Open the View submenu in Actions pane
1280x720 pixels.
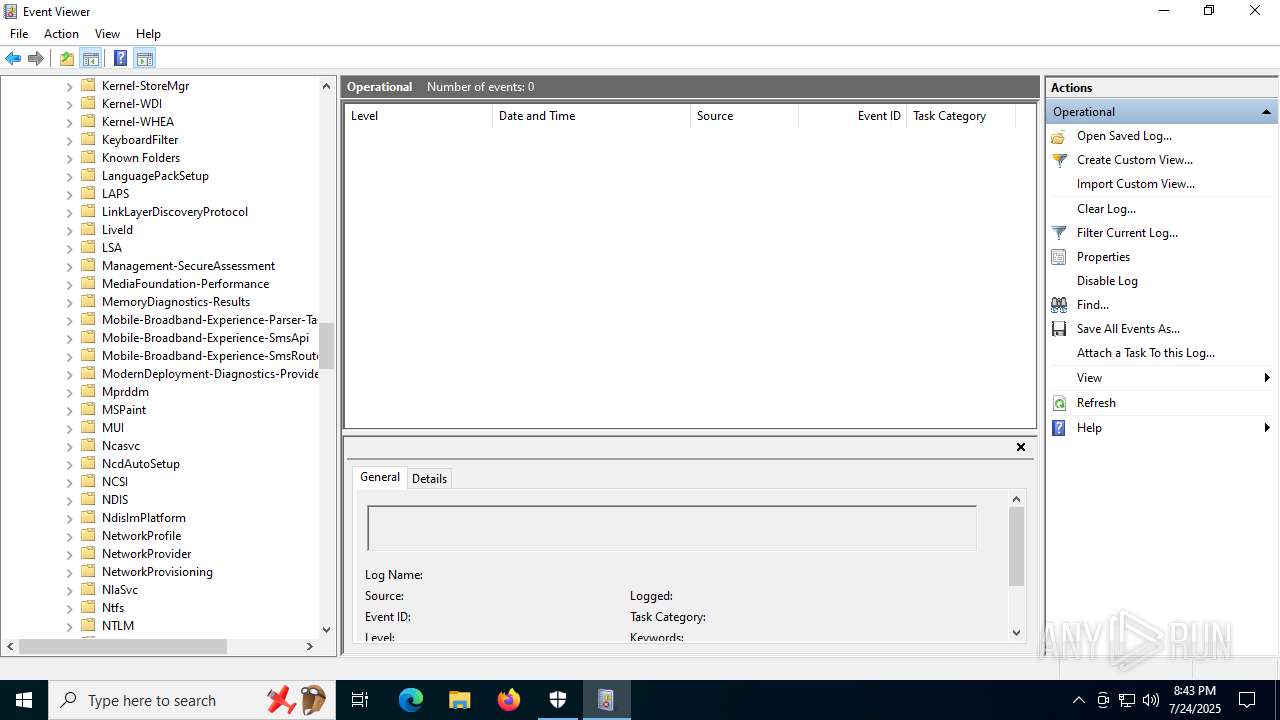pyautogui.click(x=1161, y=378)
